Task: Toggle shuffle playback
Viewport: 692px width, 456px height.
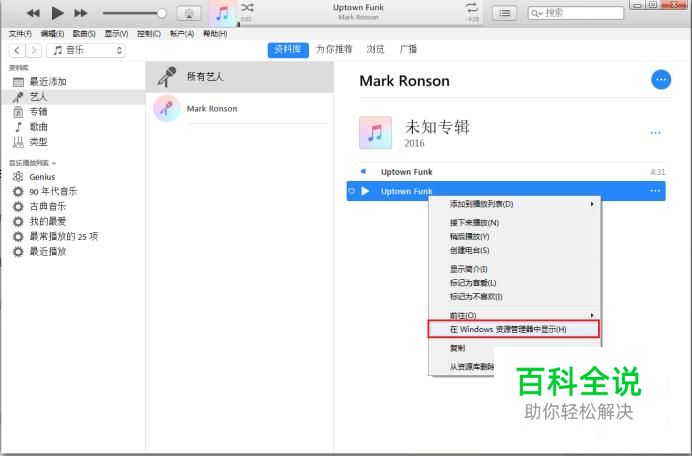Action: click(247, 8)
